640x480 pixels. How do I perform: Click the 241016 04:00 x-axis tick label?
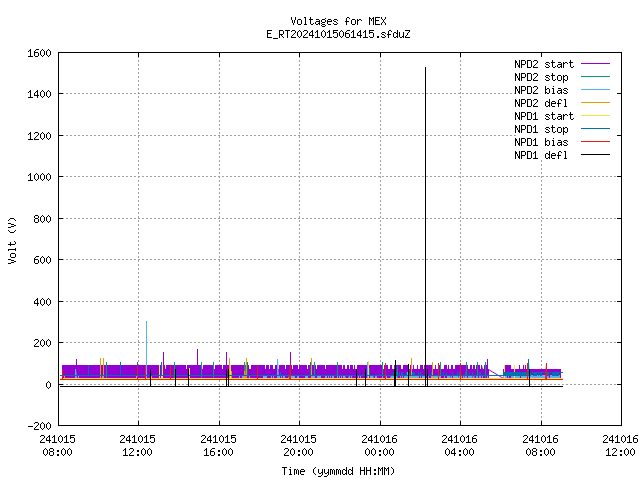[x=459, y=446]
